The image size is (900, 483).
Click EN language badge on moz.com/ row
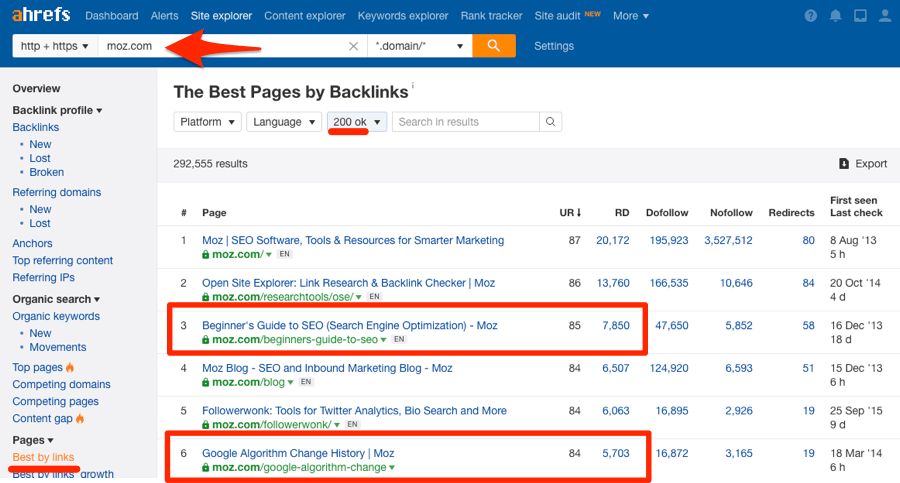point(285,254)
